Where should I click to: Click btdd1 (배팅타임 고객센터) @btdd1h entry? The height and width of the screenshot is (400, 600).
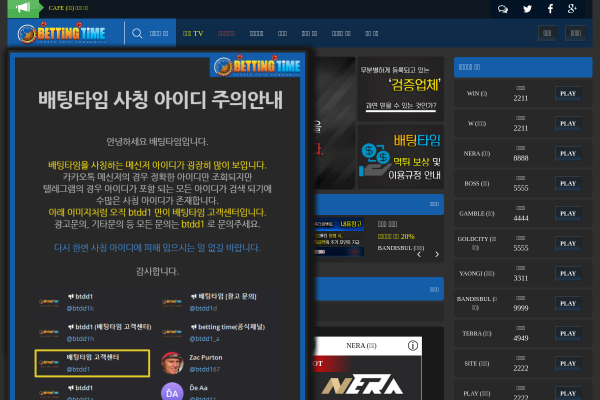click(95, 333)
